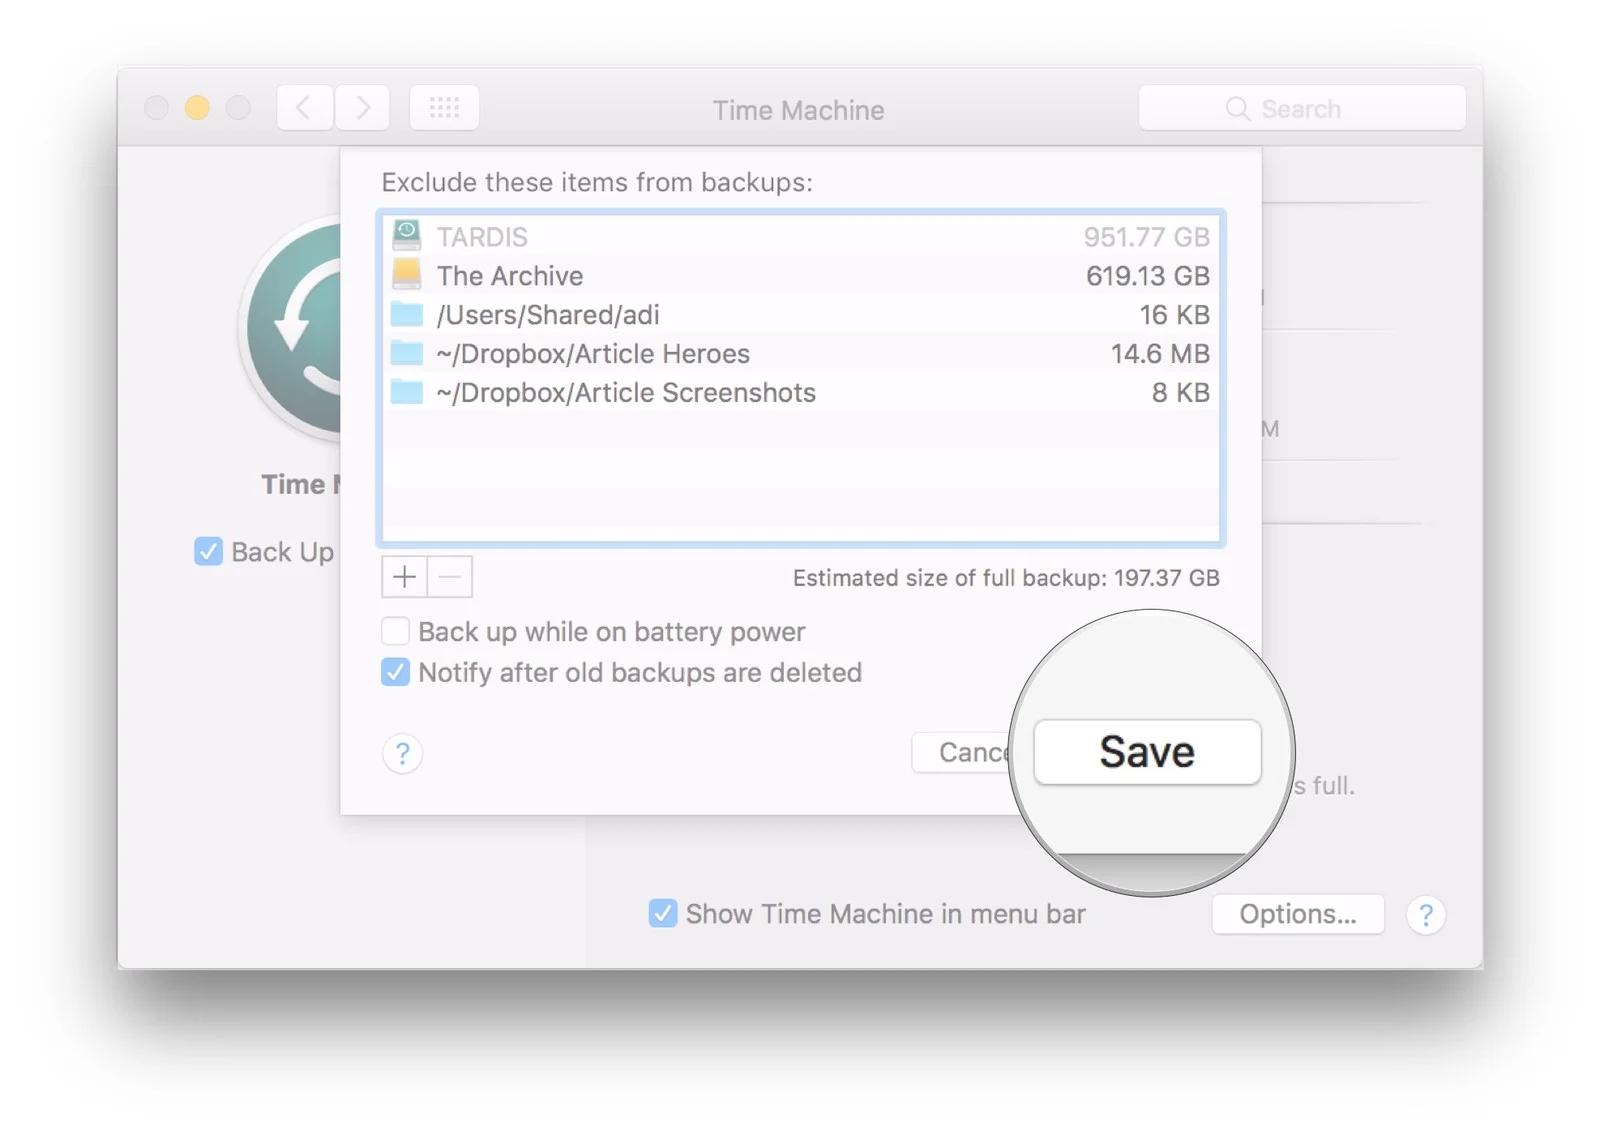Click the partially hidden Cancel button
Screen dimensions: 1600x1135
click(x=964, y=752)
